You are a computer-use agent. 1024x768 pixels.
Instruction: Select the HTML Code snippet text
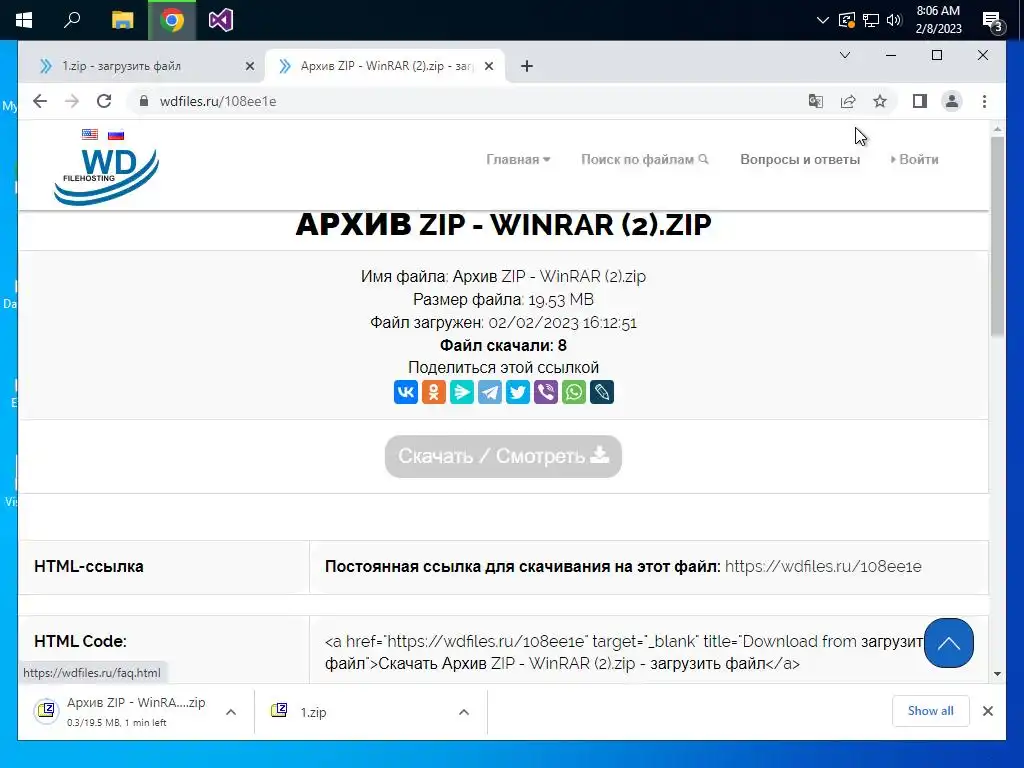click(x=624, y=652)
